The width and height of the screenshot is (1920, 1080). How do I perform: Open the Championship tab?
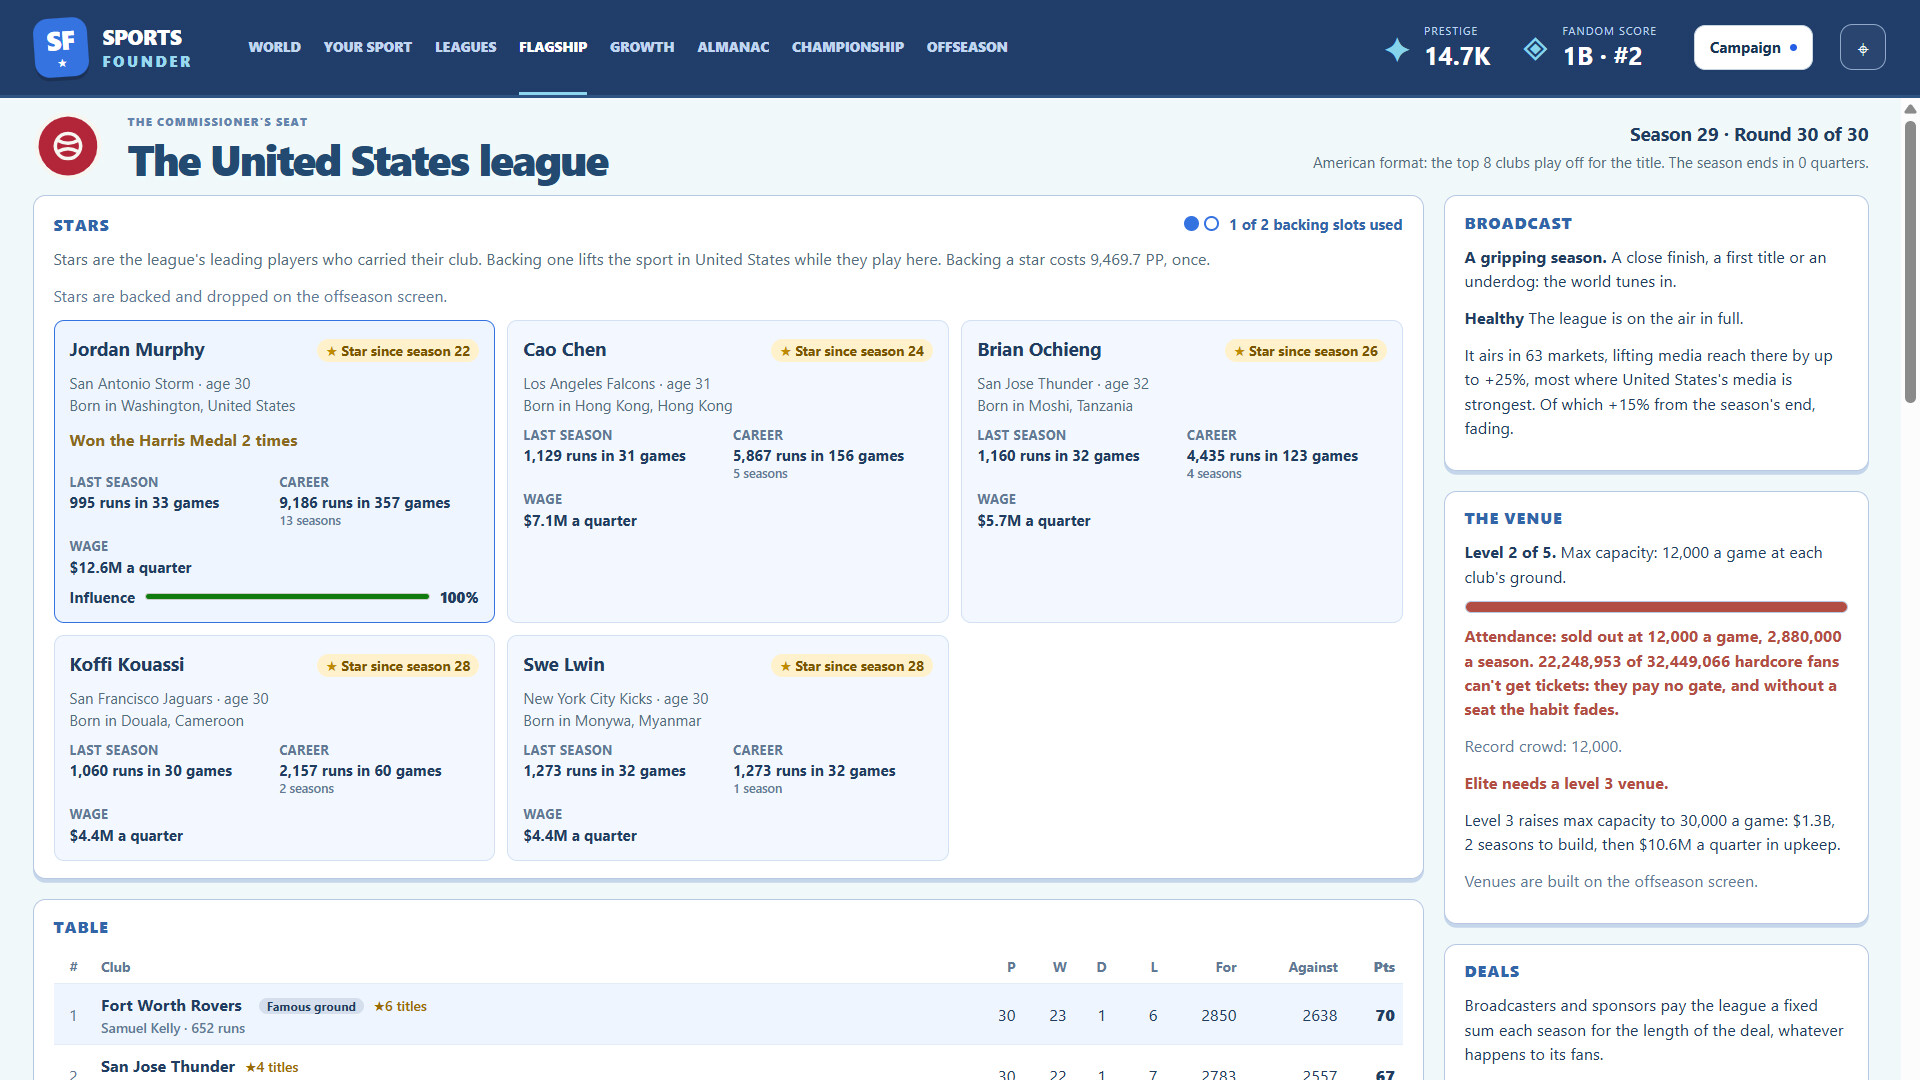coord(848,47)
